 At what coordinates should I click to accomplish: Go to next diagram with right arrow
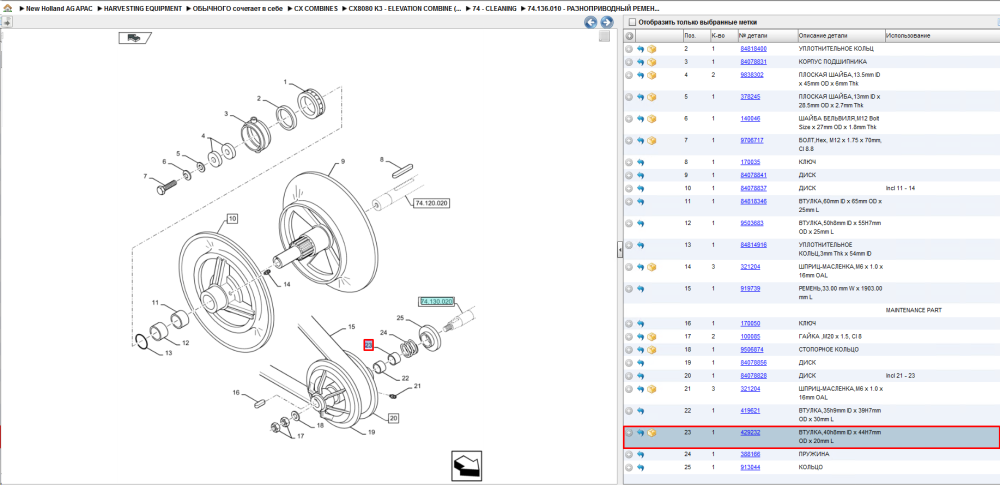point(607,22)
